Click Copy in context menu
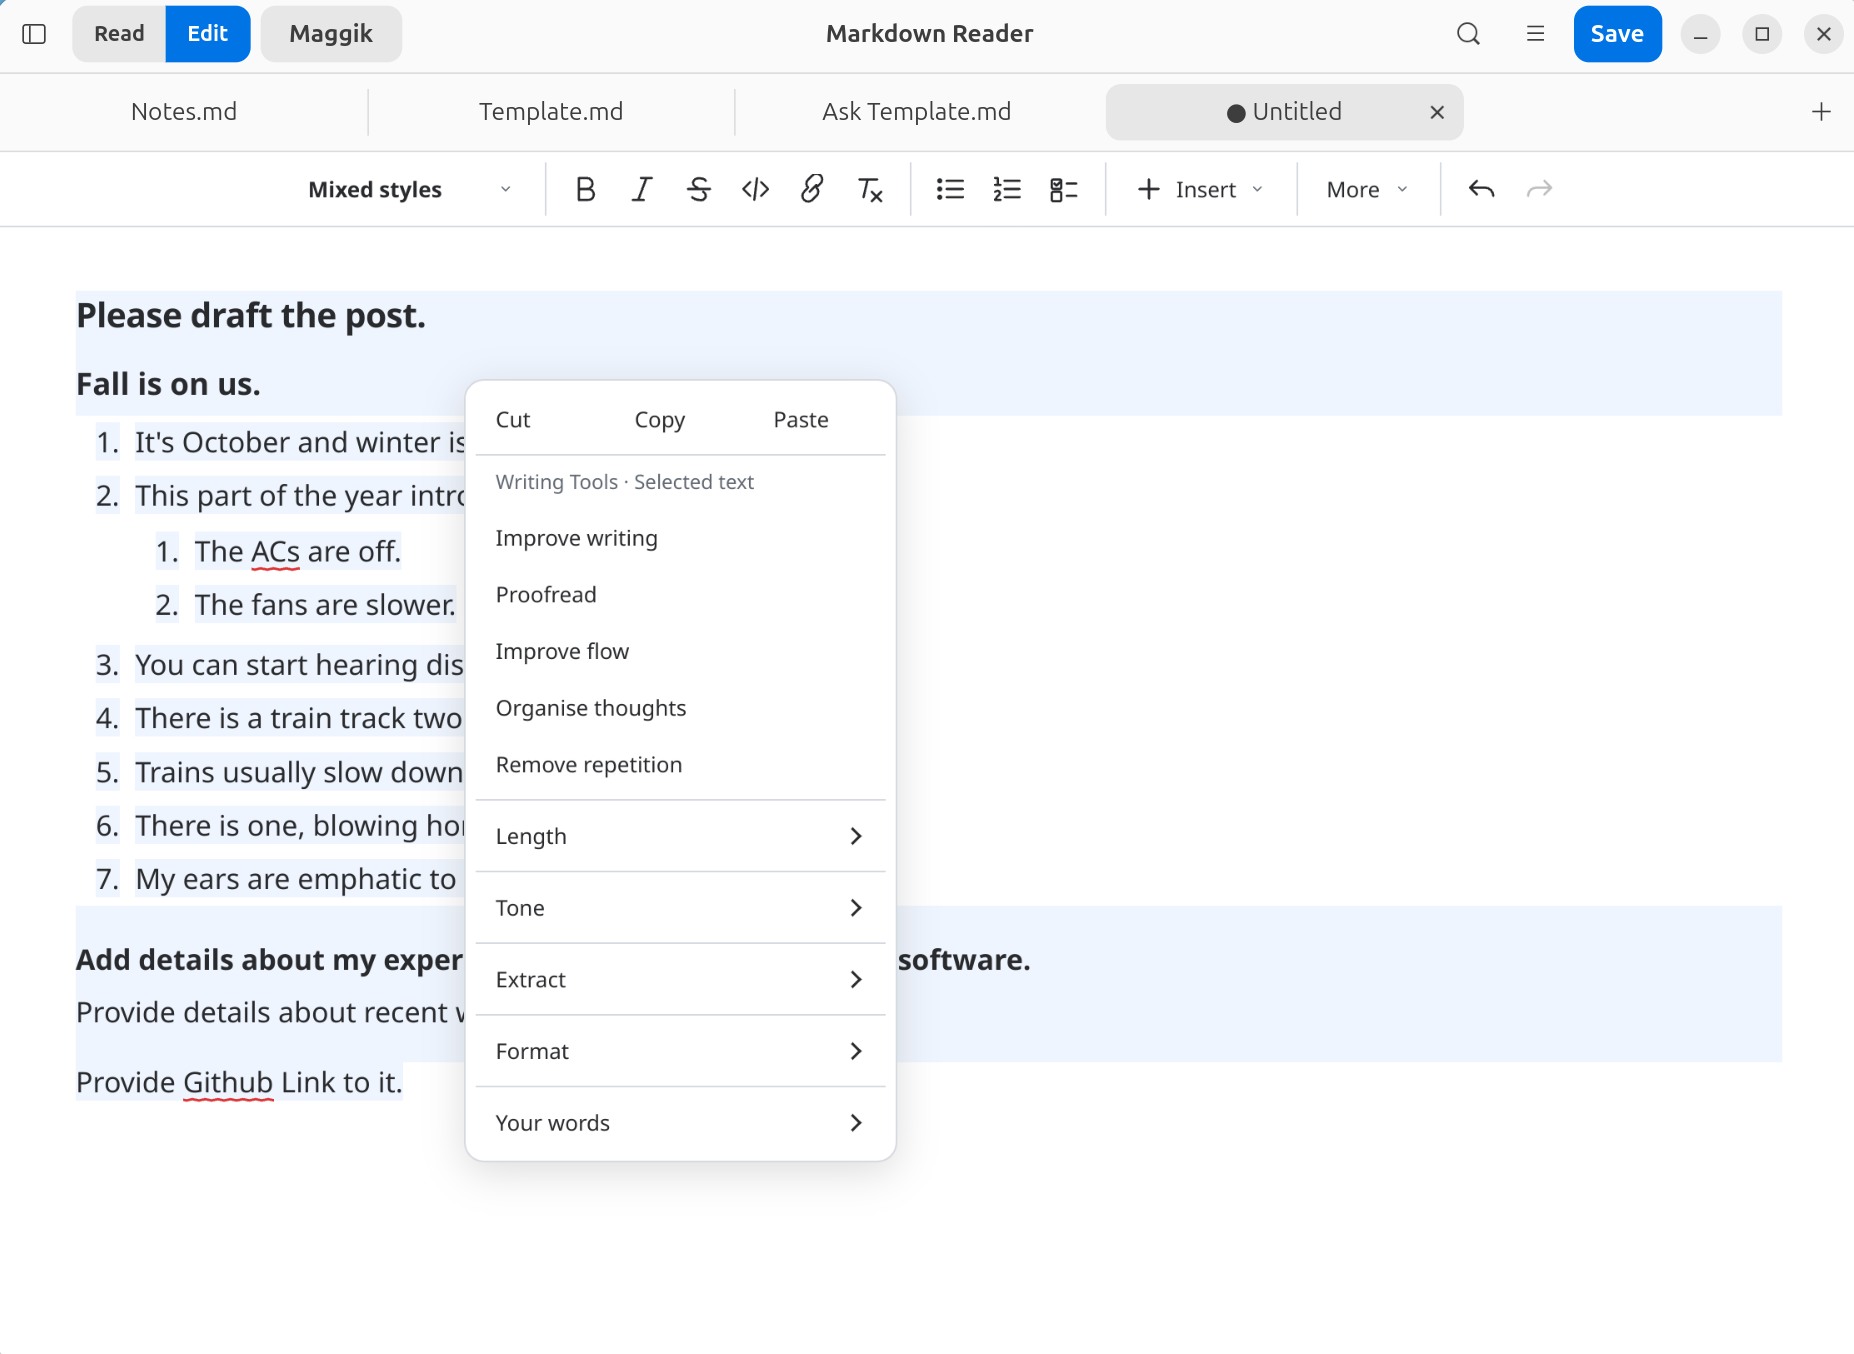This screenshot has height=1354, width=1854. [x=659, y=420]
